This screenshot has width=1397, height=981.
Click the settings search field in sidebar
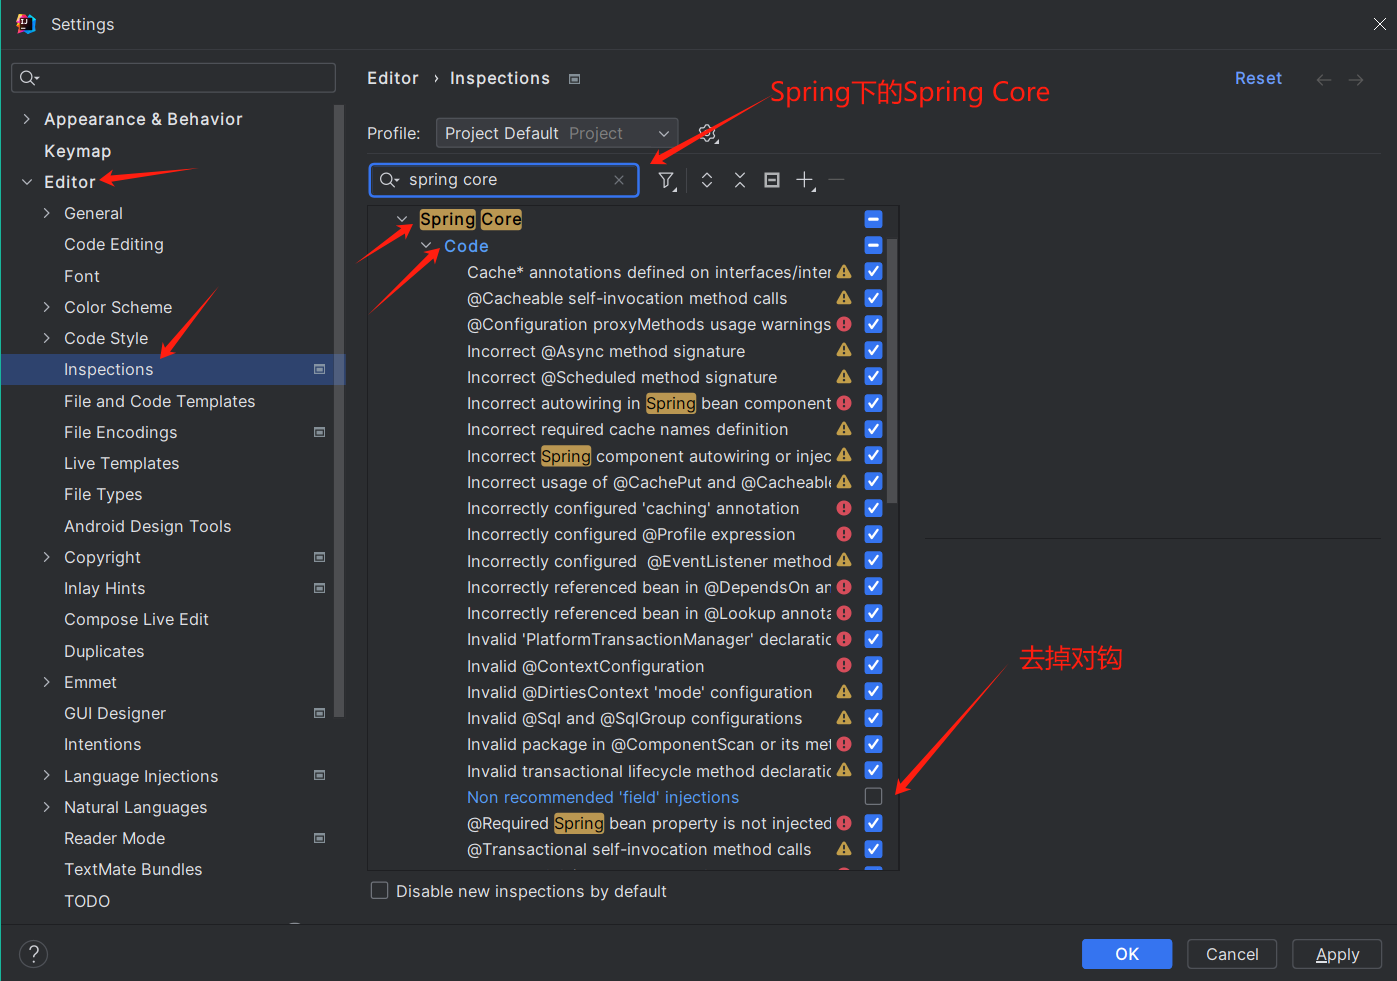point(173,78)
